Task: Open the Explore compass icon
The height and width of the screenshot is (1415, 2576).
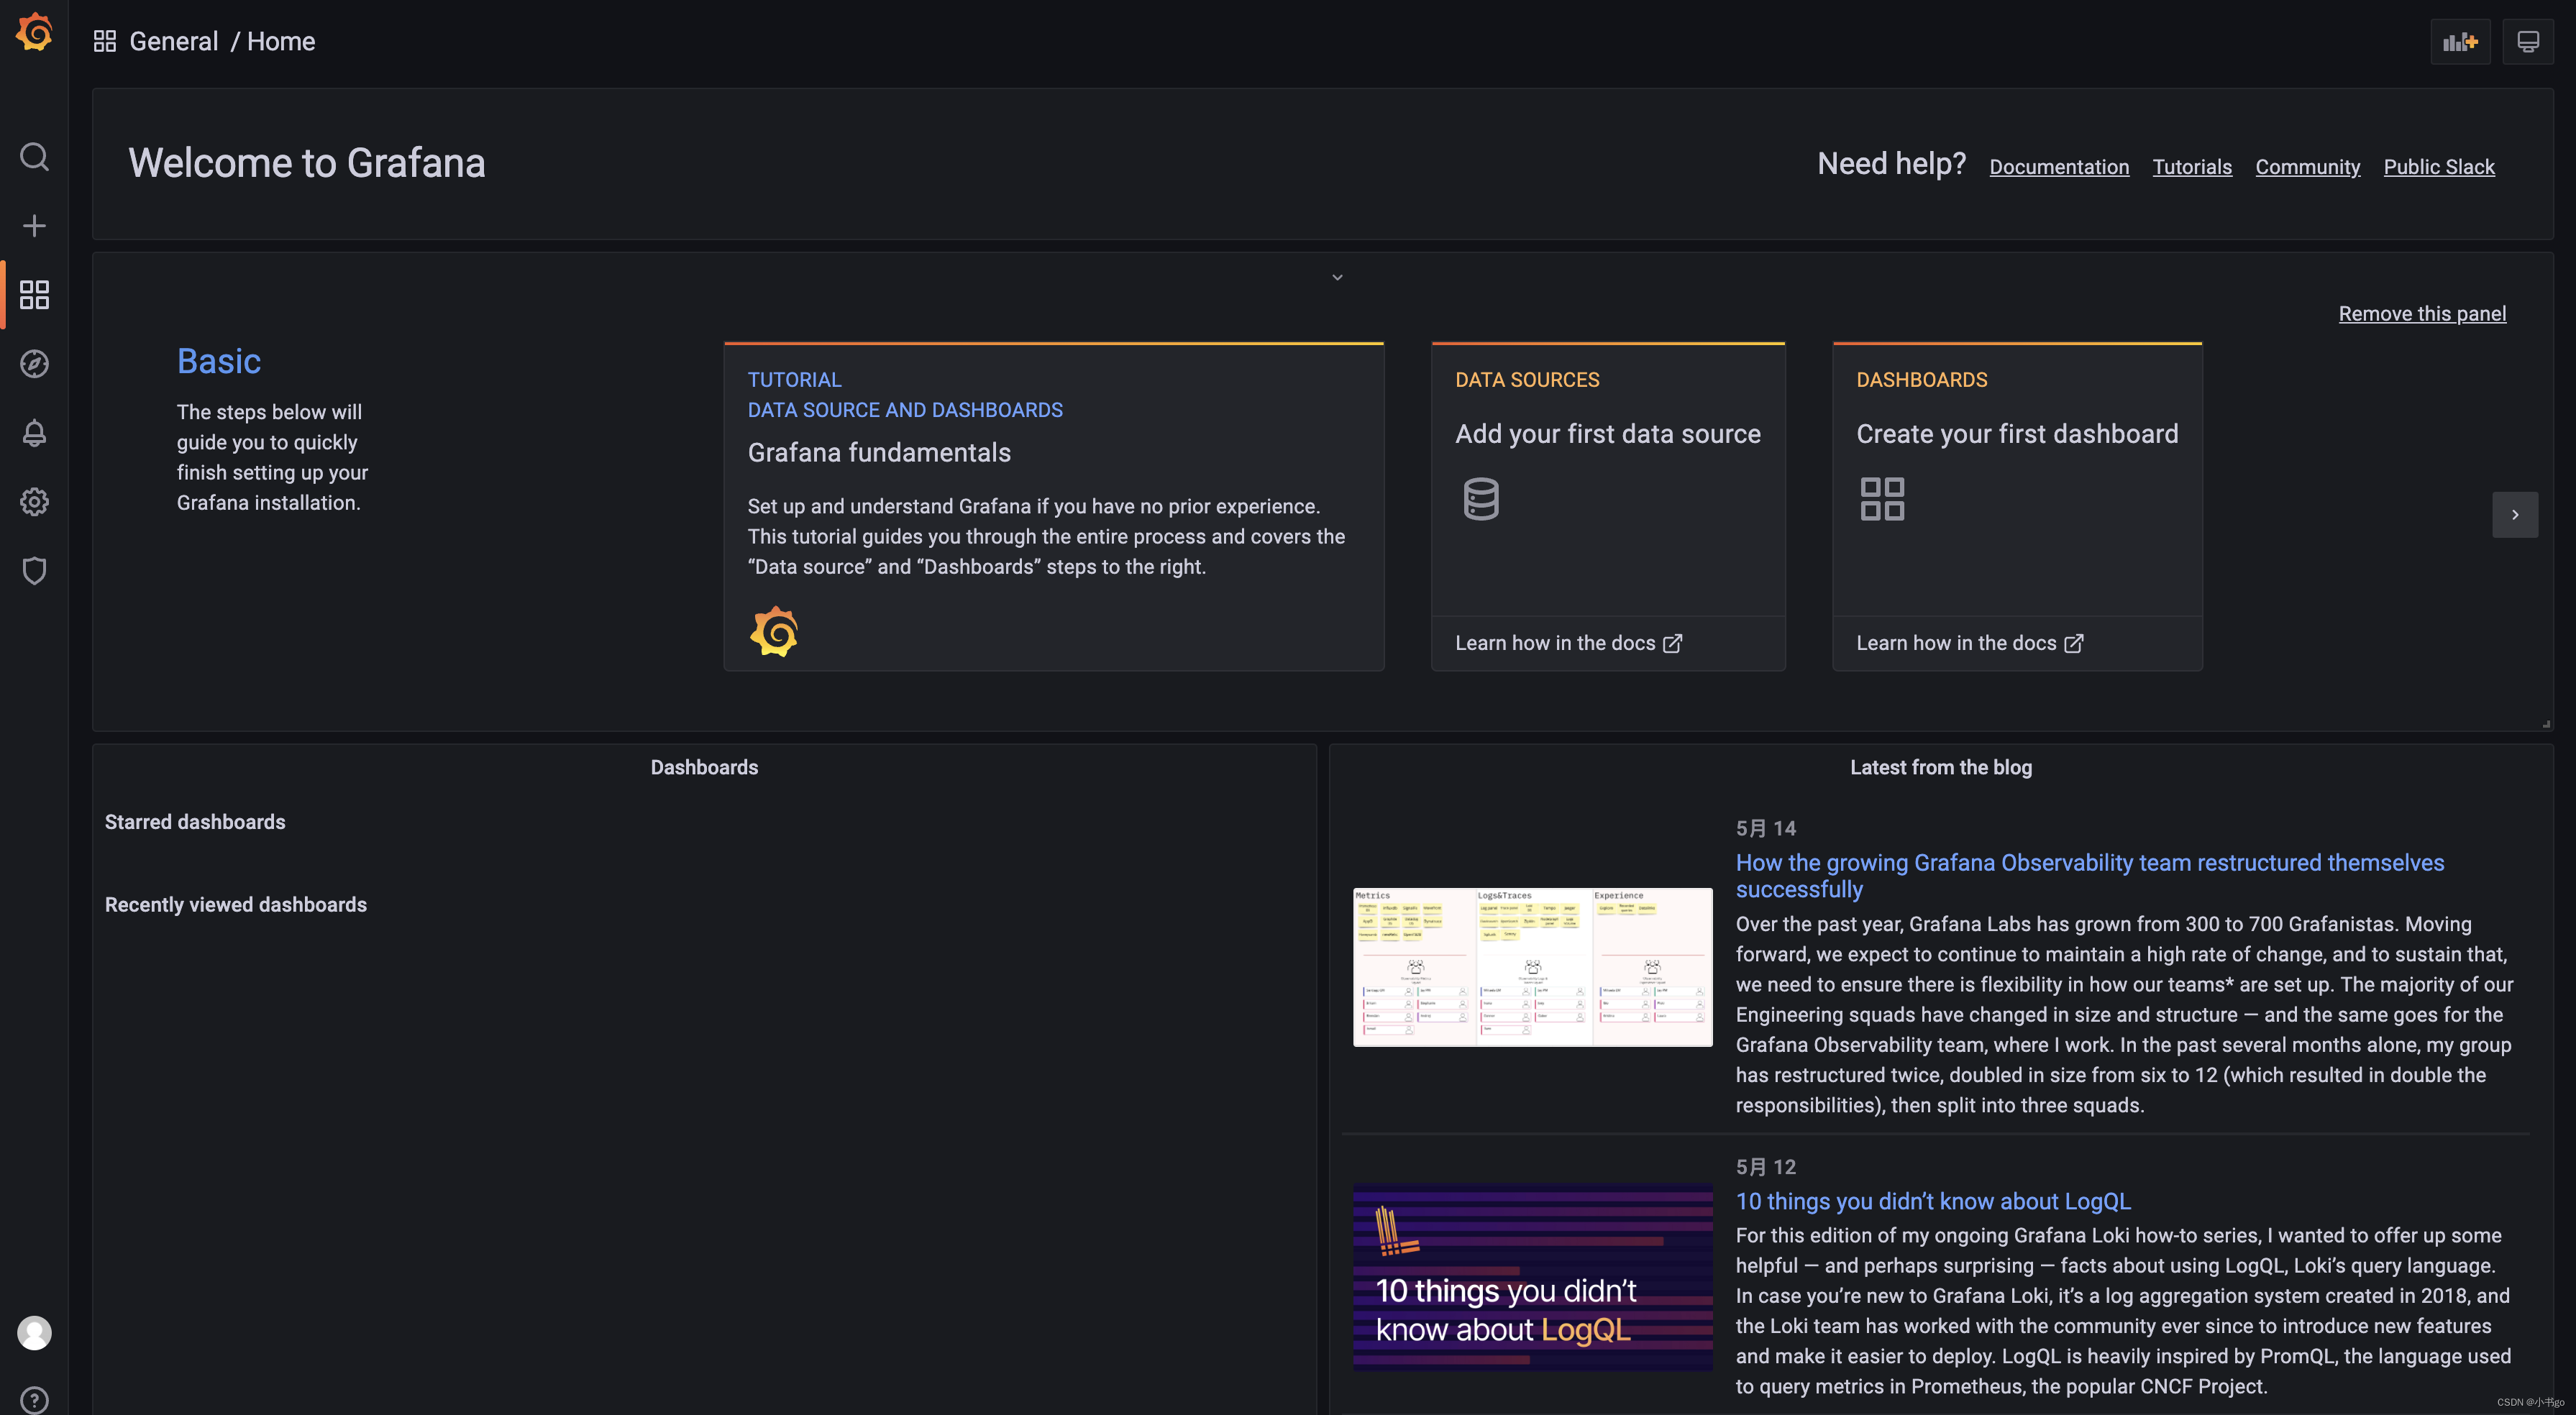Action: pyautogui.click(x=34, y=364)
